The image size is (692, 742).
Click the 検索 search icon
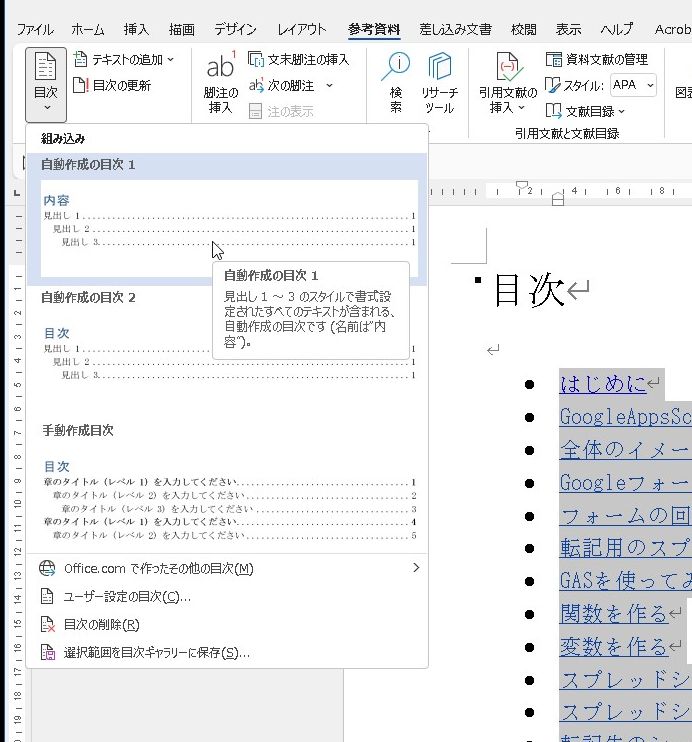396,82
